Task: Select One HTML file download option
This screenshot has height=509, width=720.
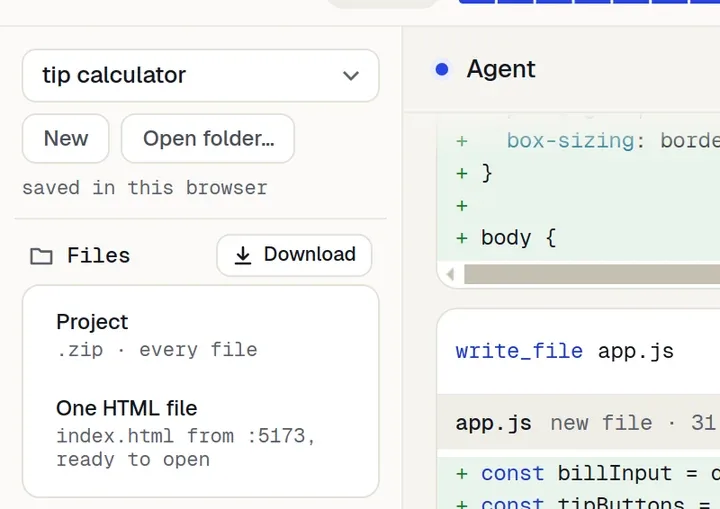Action: (201, 434)
